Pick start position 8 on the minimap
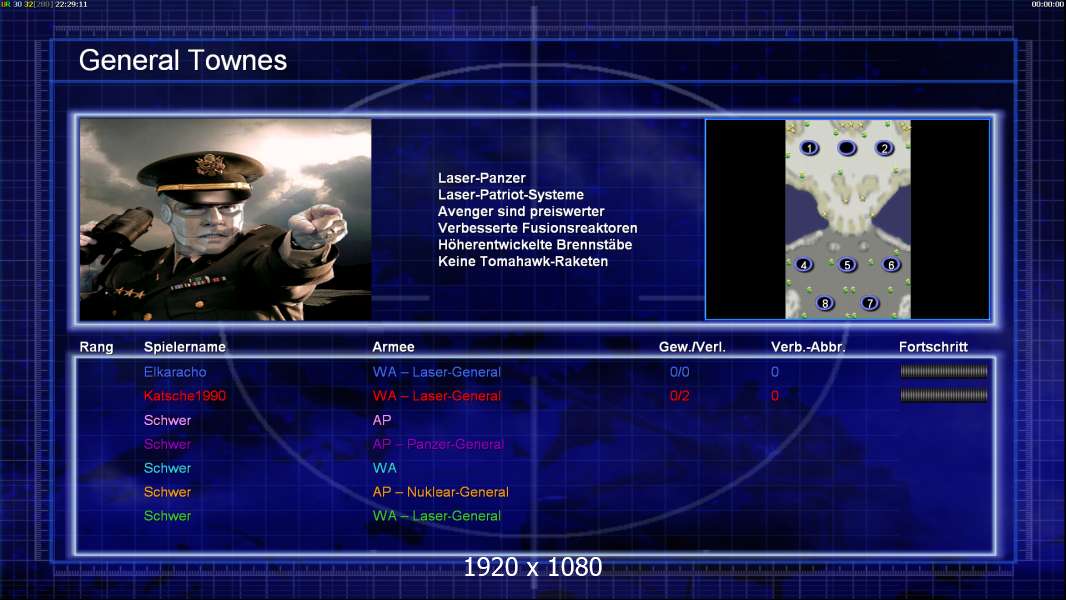The width and height of the screenshot is (1066, 600). click(x=825, y=303)
